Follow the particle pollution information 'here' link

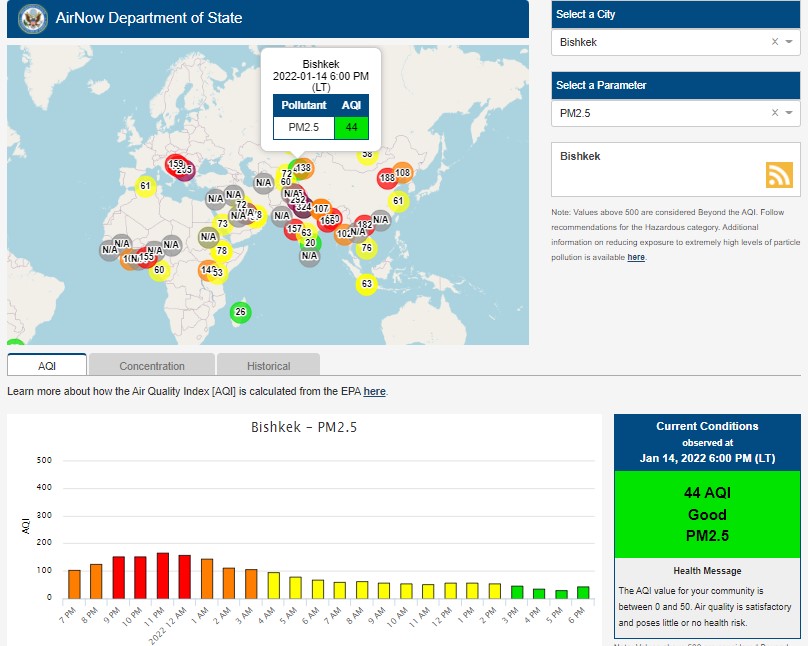636,257
